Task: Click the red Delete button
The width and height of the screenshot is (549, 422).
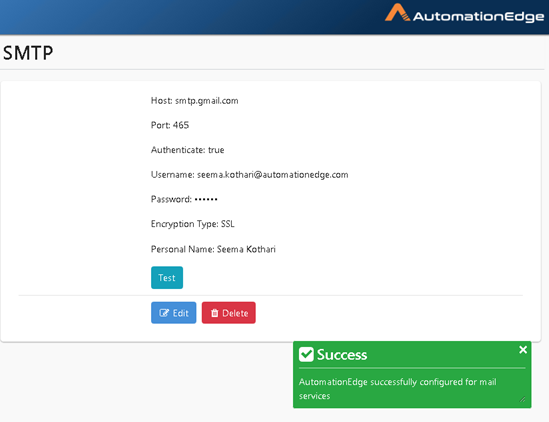Action: pos(229,313)
